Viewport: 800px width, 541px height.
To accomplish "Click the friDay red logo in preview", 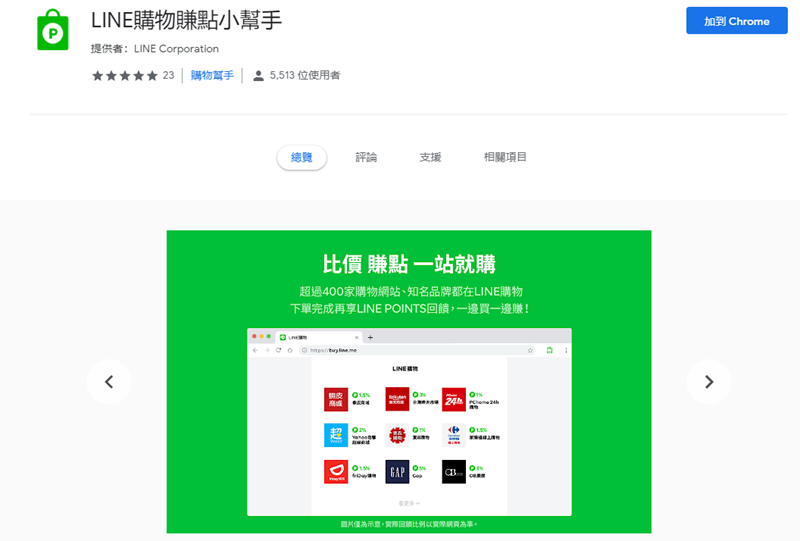I will click(x=336, y=471).
